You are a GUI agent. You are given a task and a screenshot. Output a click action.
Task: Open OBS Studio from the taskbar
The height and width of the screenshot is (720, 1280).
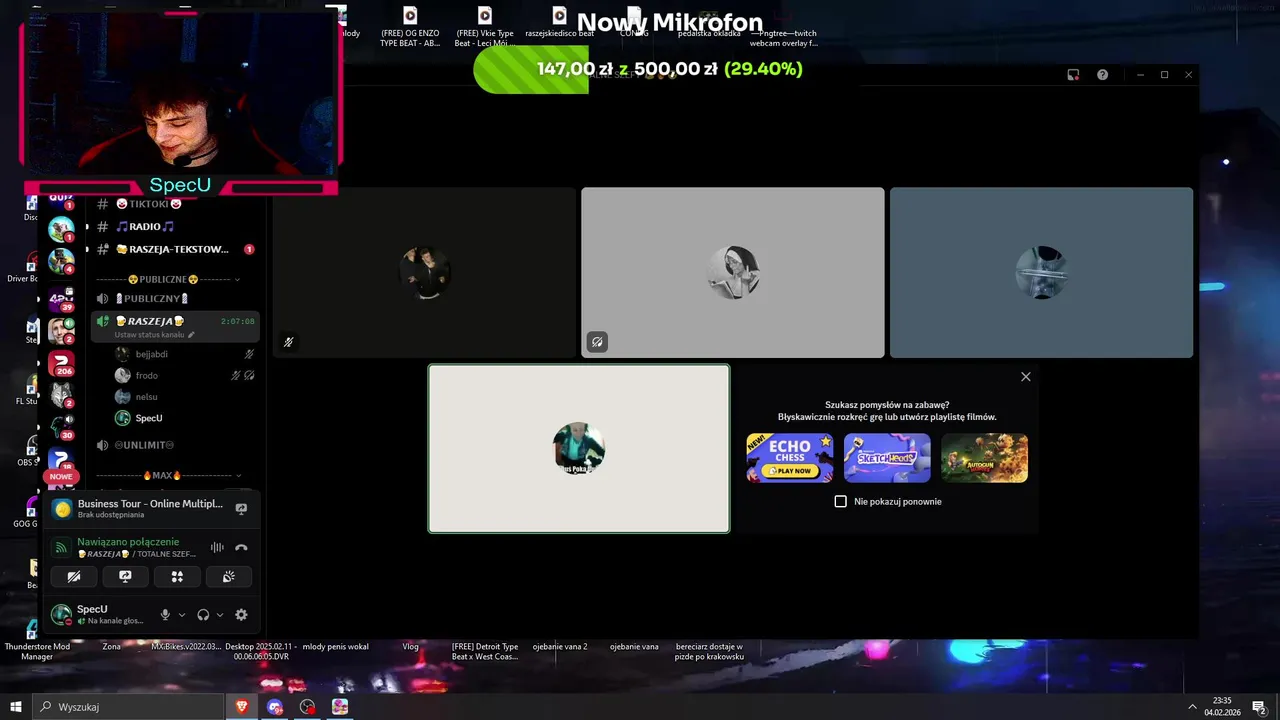[x=308, y=707]
